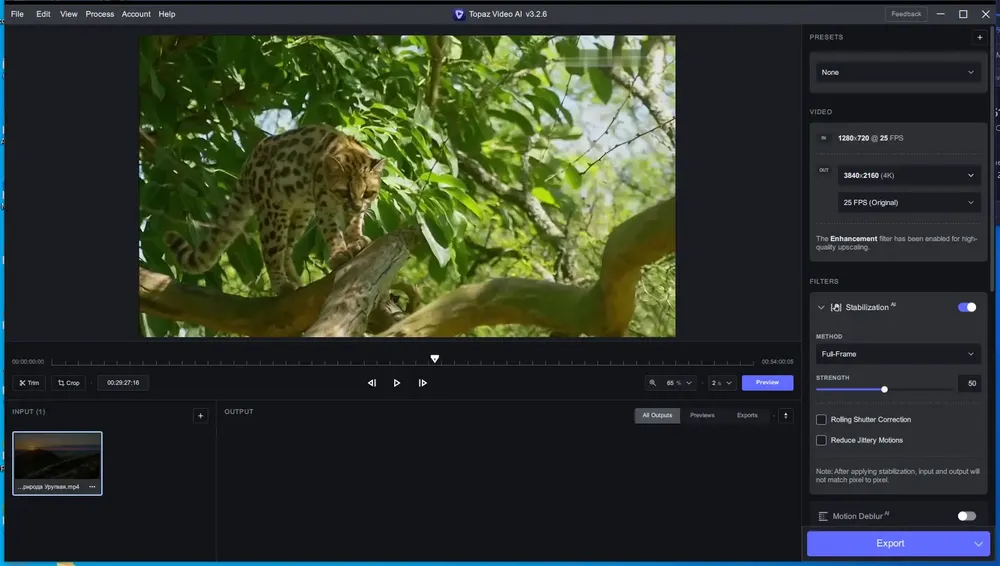Click the zoom magnifier icon

point(652,383)
